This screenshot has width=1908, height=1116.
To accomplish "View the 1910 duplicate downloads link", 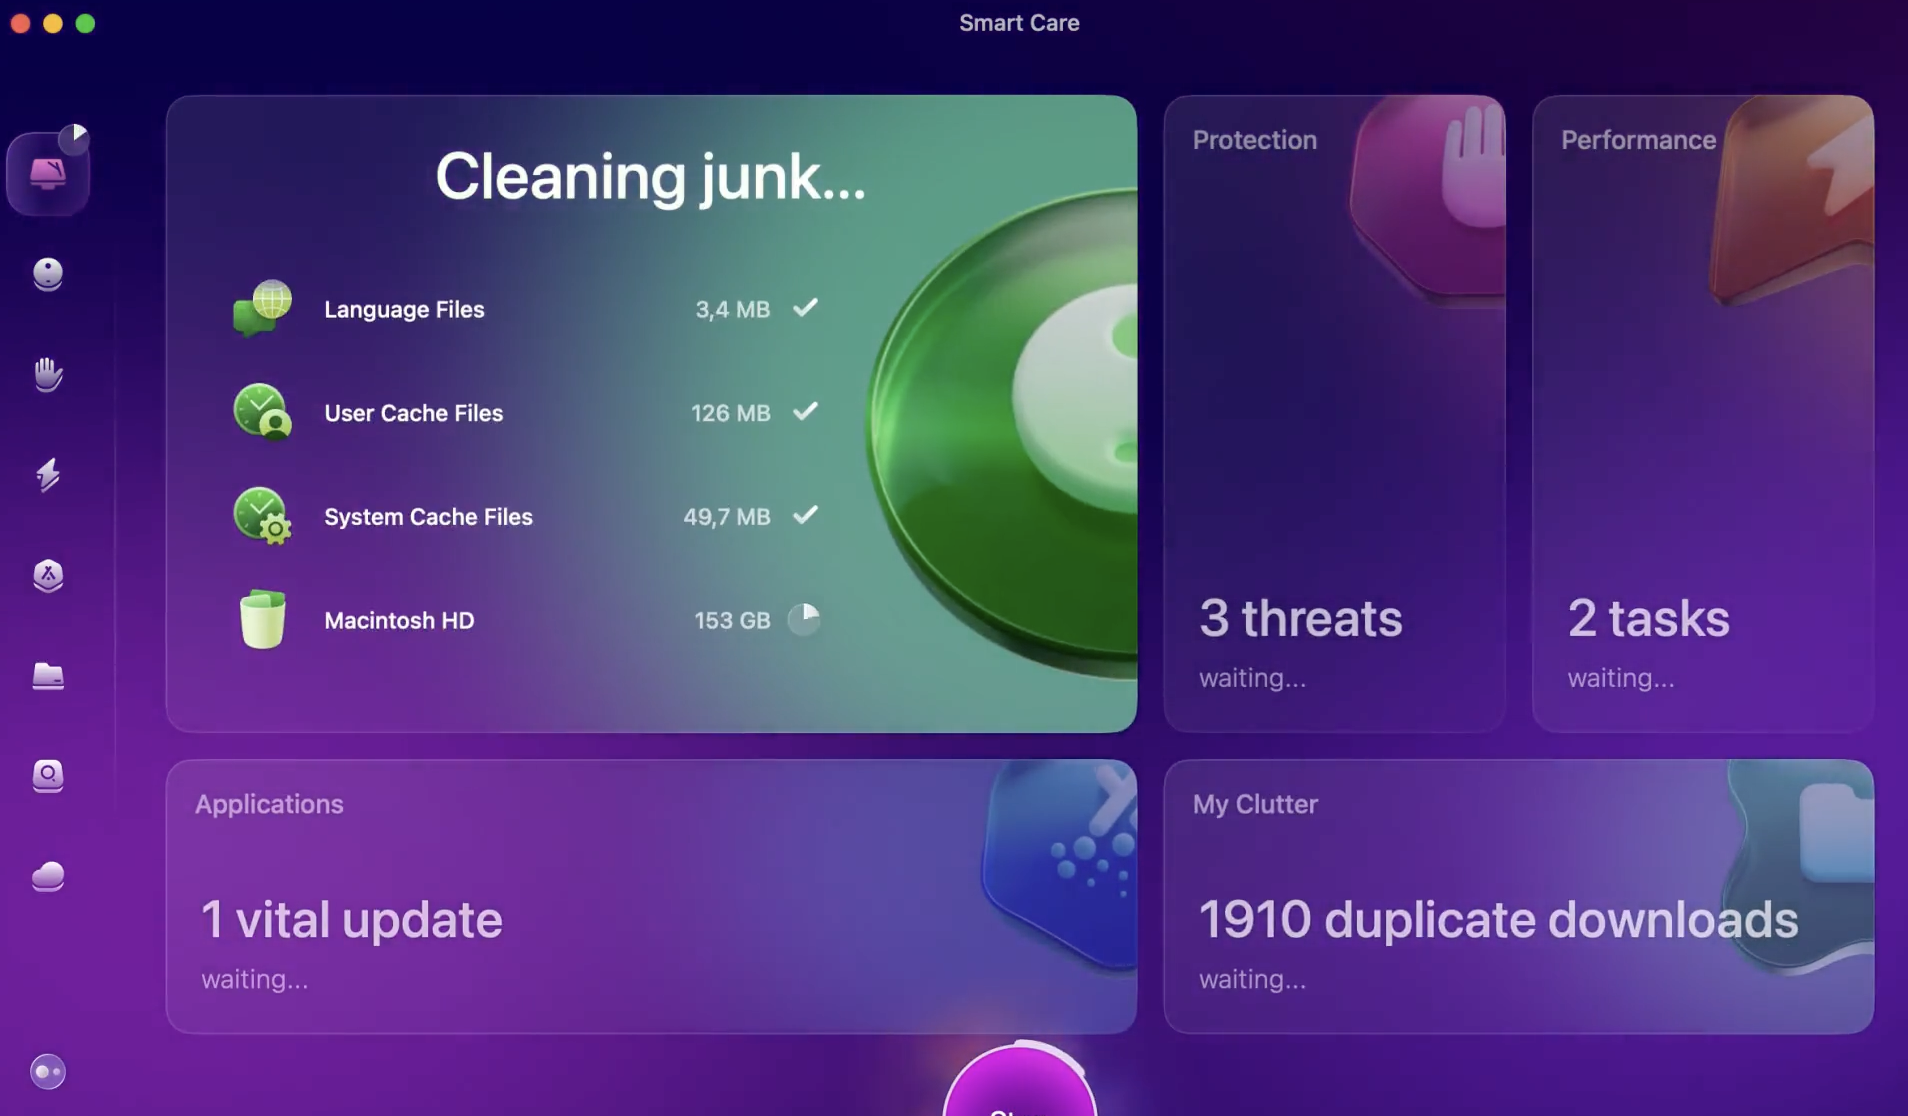I will coord(1497,919).
